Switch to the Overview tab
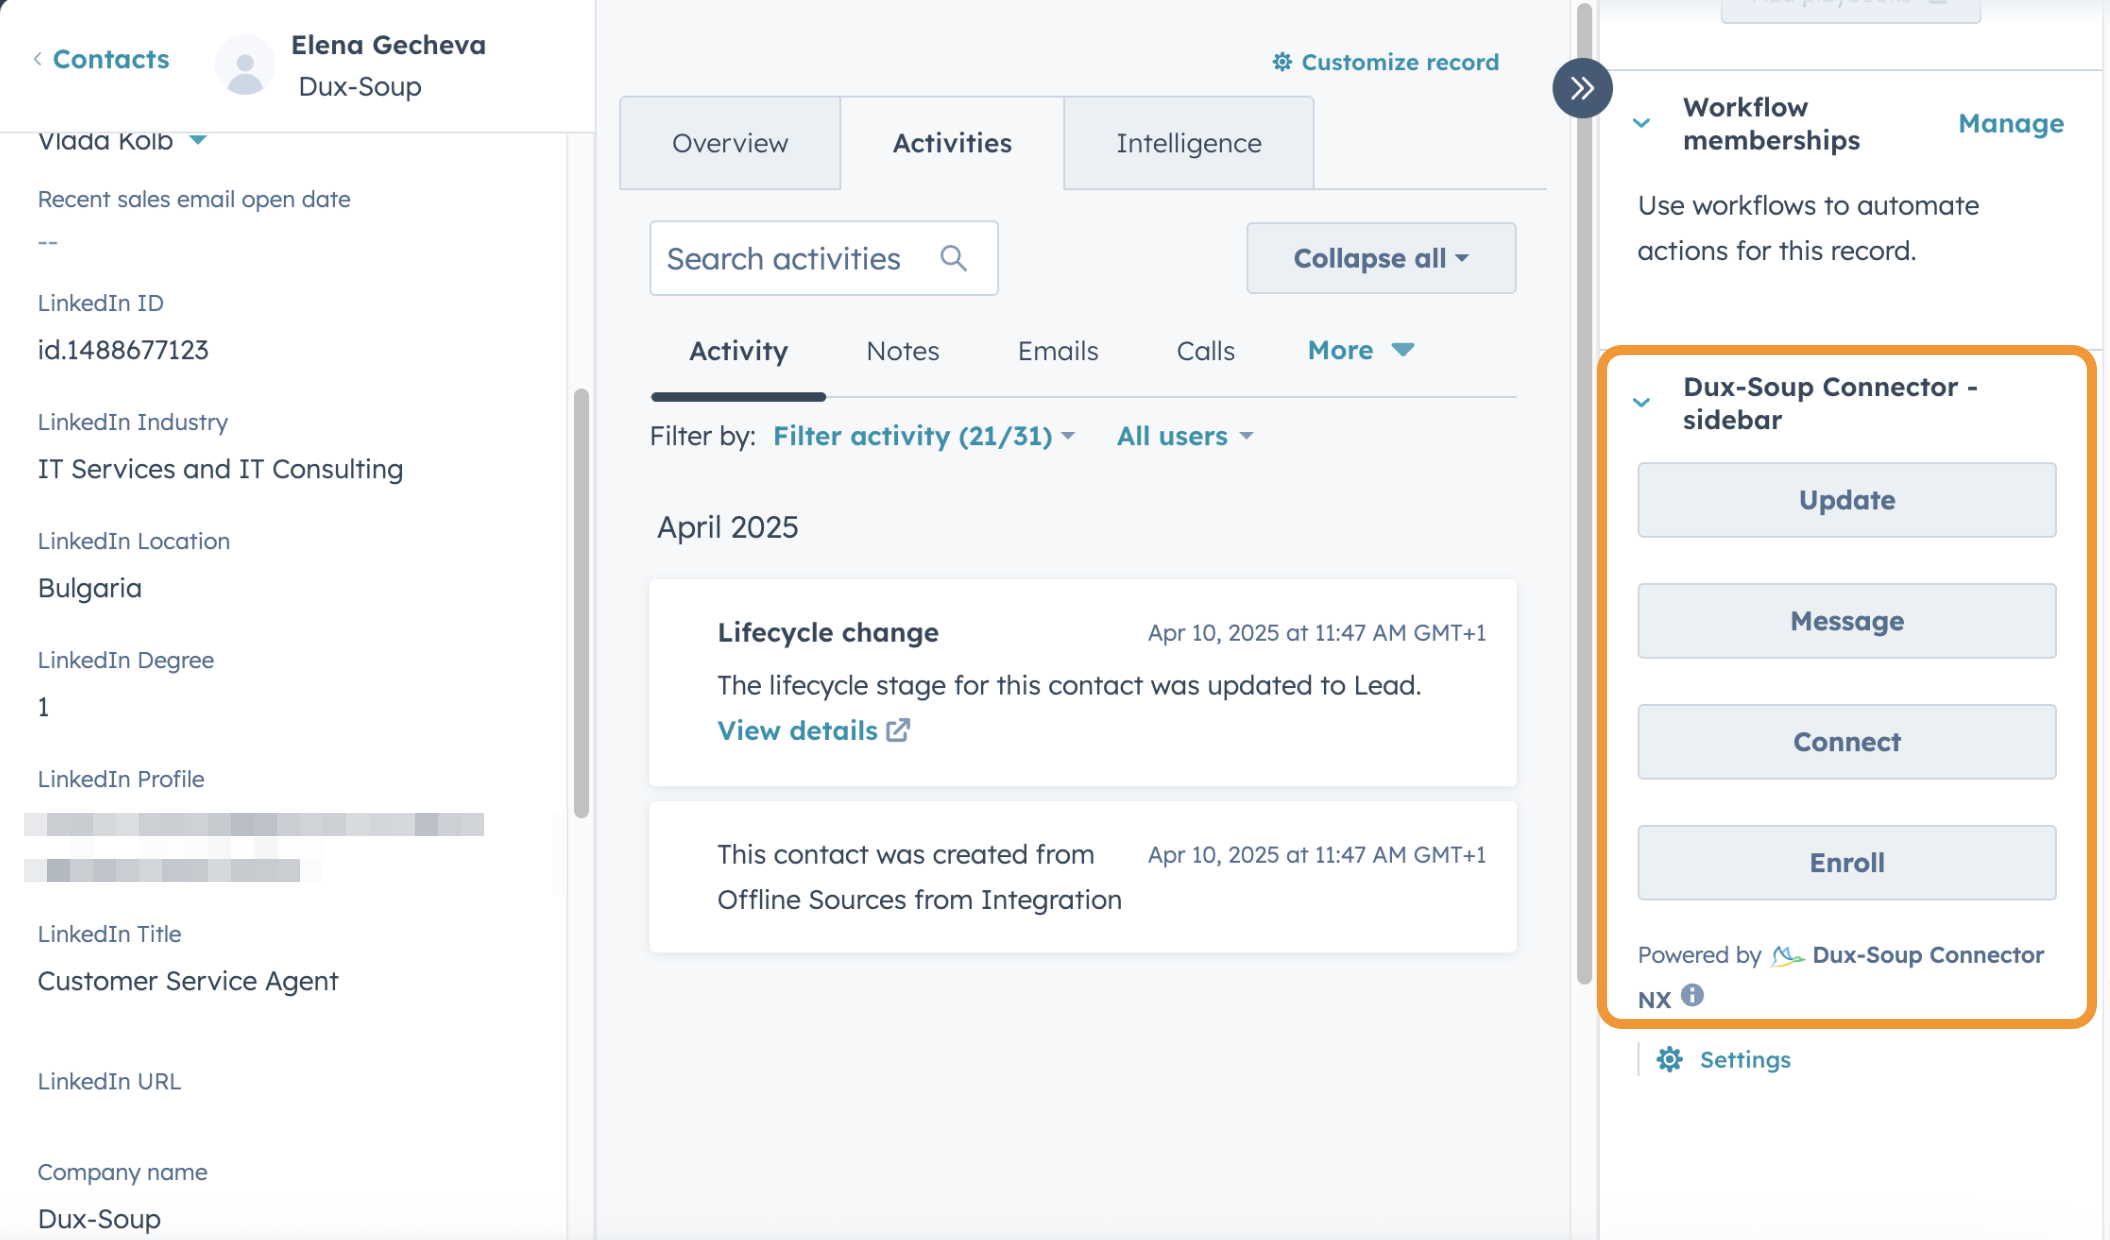The height and width of the screenshot is (1240, 2110). click(730, 143)
